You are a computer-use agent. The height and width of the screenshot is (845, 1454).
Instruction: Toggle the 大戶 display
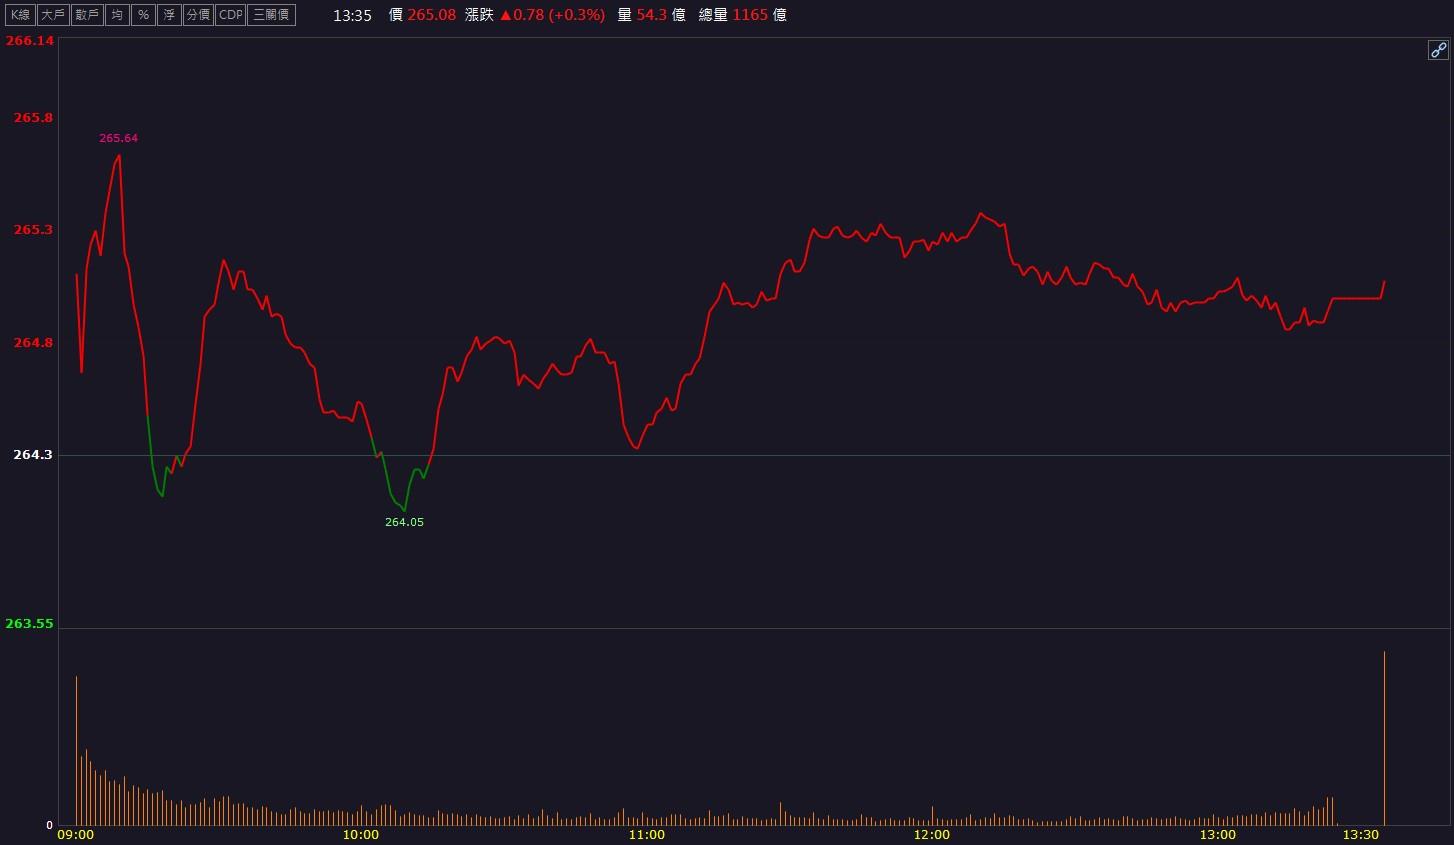click(x=53, y=15)
